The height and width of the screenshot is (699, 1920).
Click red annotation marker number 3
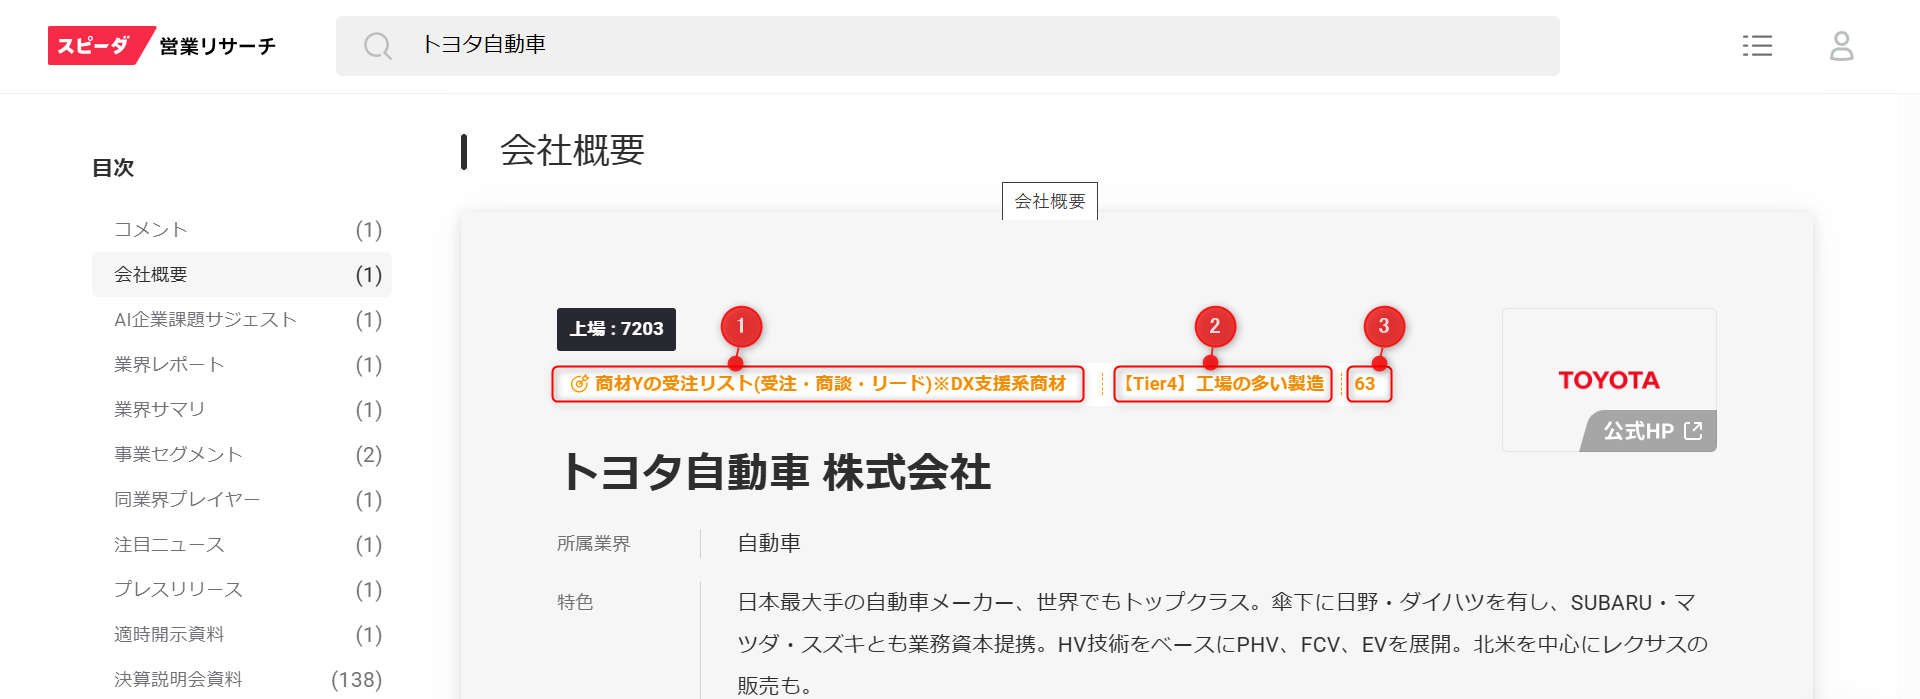[x=1384, y=326]
